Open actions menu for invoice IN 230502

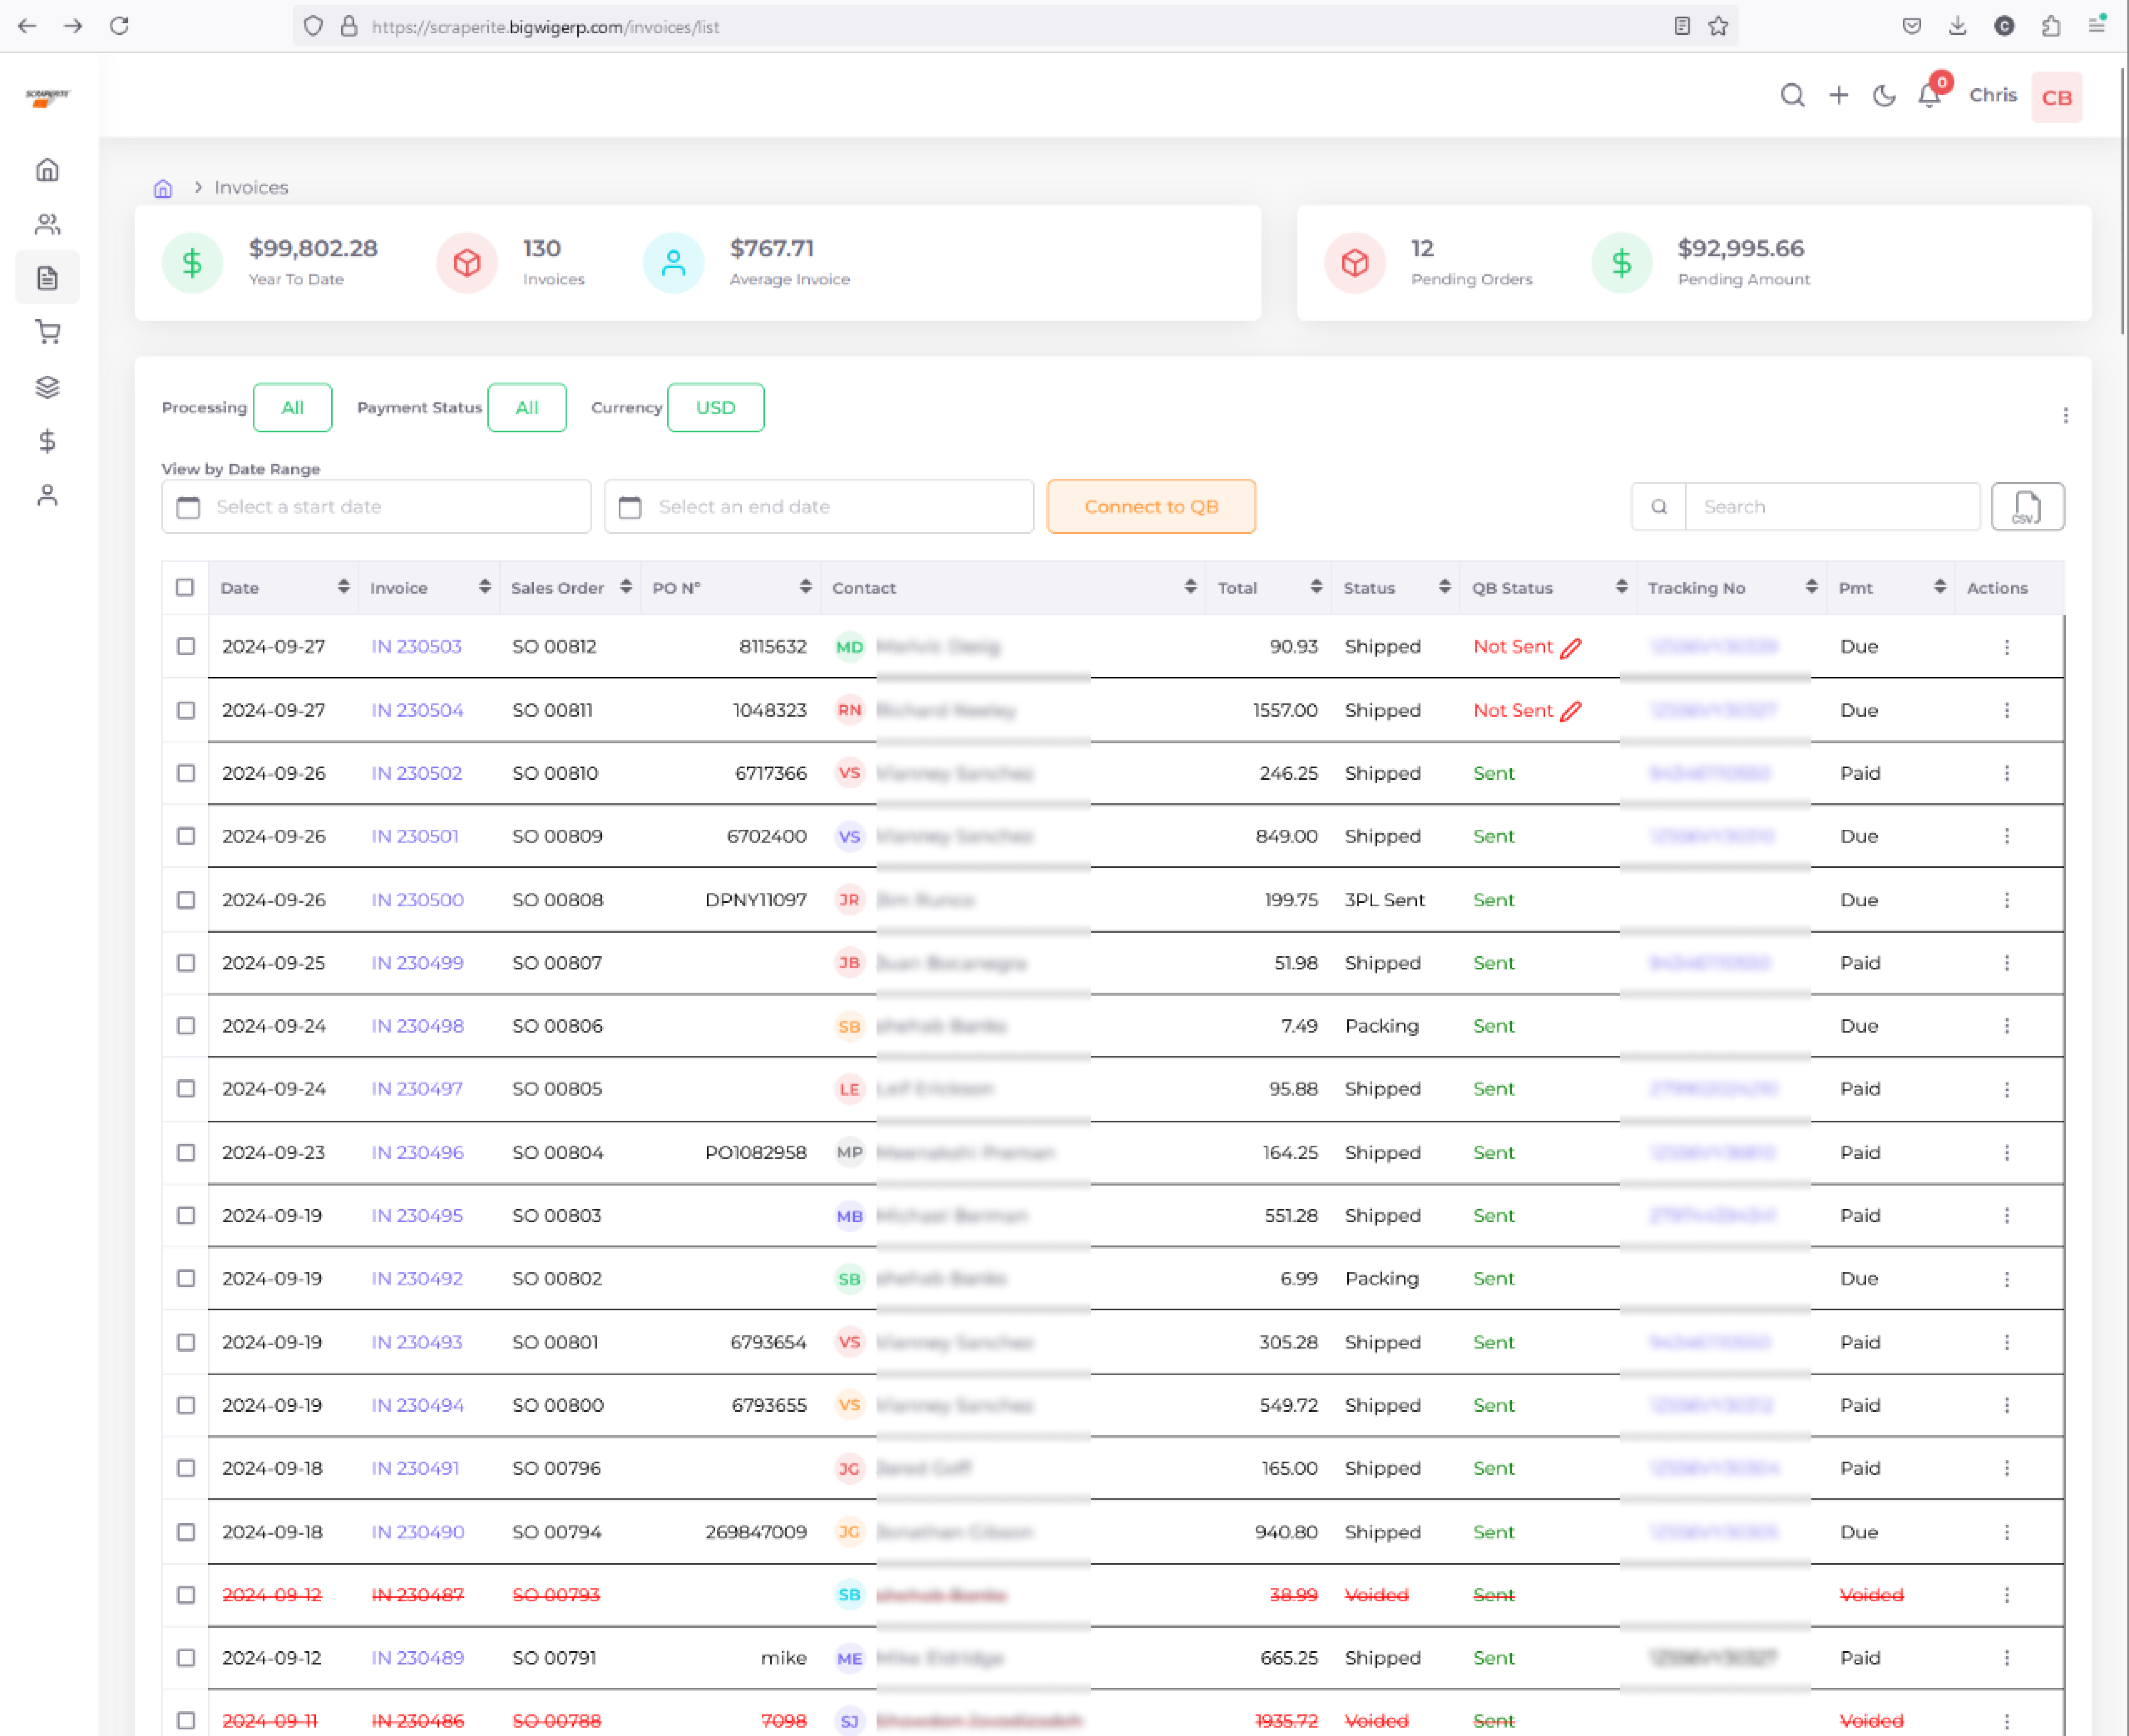point(2006,773)
